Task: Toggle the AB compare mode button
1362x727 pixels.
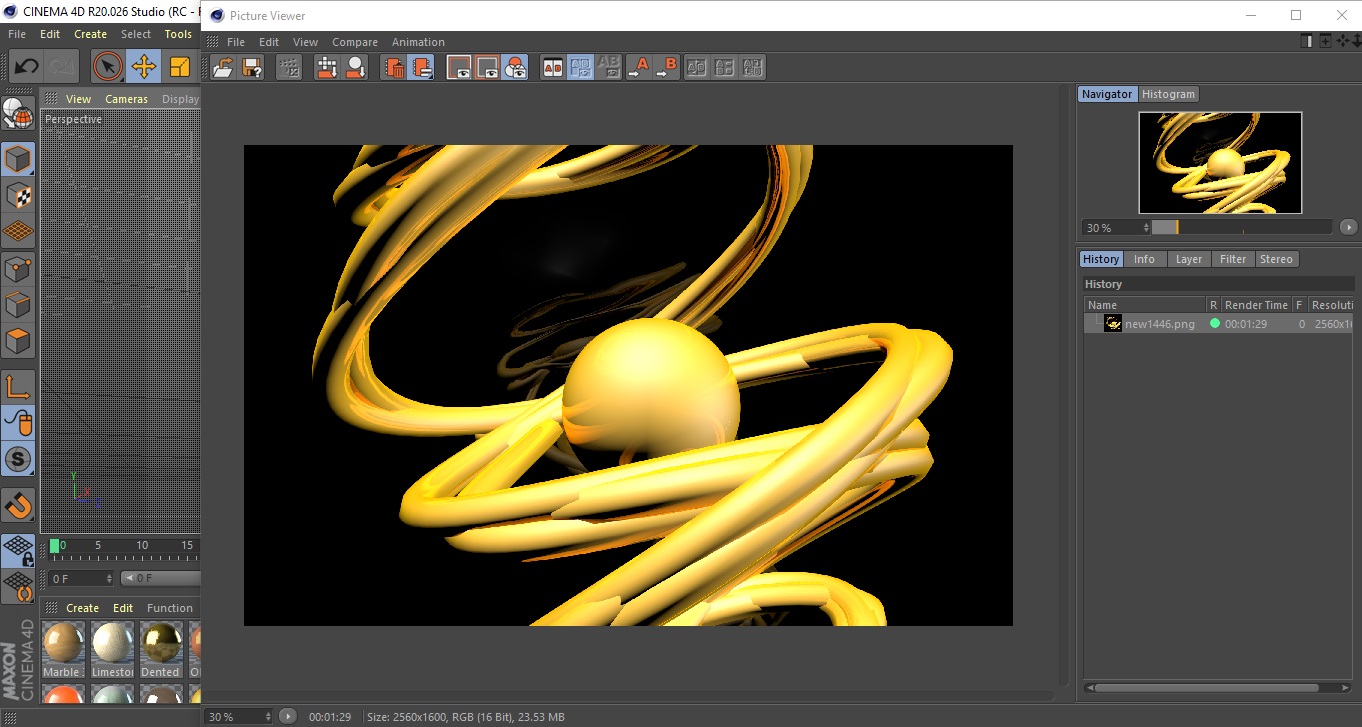Action: (x=552, y=68)
